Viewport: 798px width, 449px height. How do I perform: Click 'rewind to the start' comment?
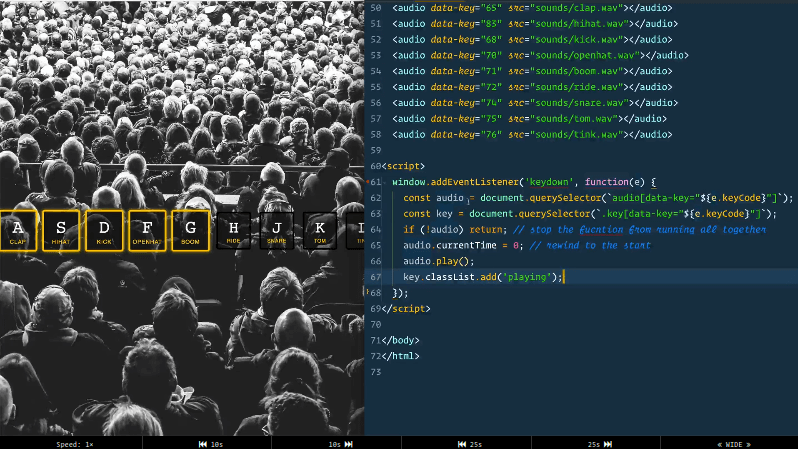(x=590, y=245)
